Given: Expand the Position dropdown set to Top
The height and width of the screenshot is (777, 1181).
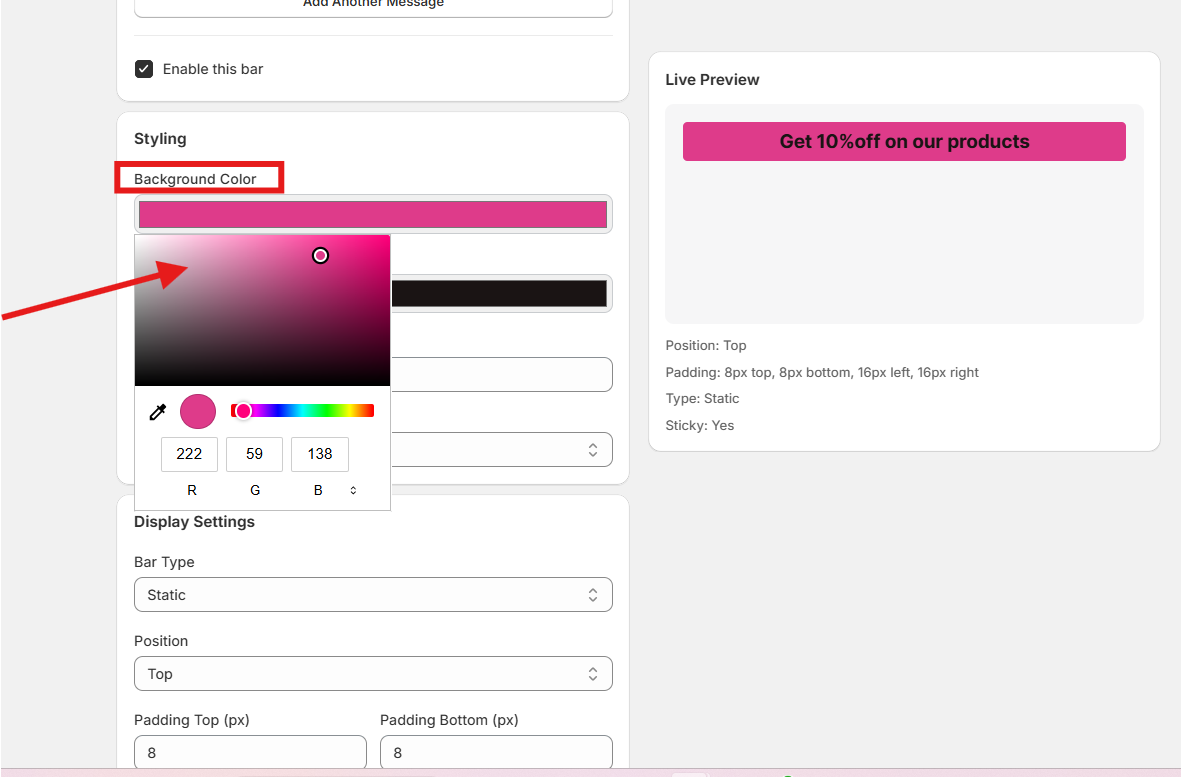Looking at the screenshot, I should (x=373, y=674).
